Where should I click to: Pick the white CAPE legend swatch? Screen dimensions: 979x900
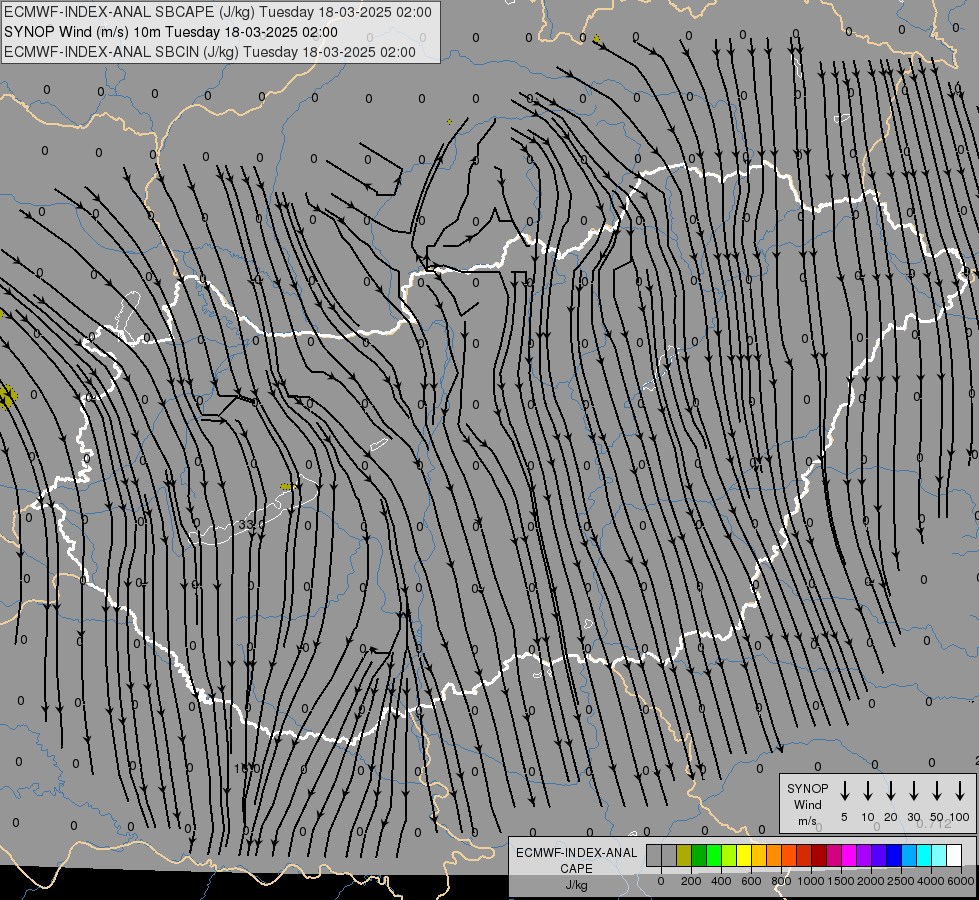coord(953,855)
